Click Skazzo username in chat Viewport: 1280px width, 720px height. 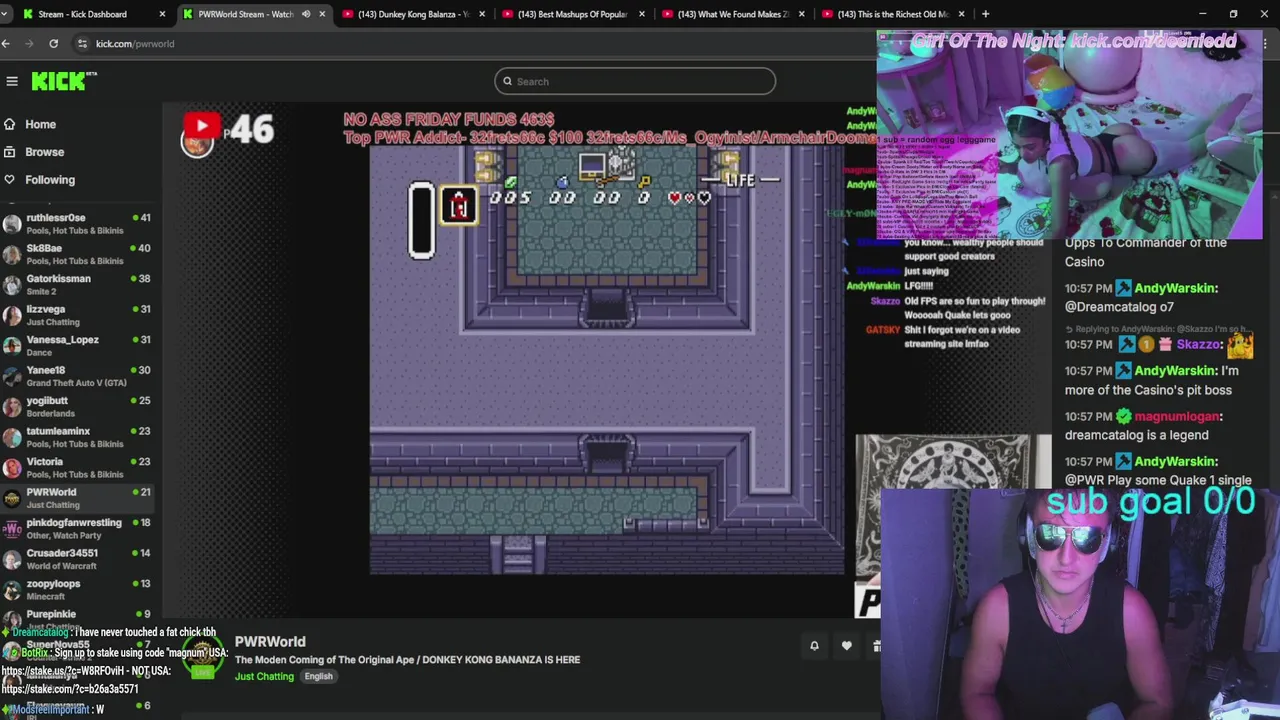[1199, 344]
